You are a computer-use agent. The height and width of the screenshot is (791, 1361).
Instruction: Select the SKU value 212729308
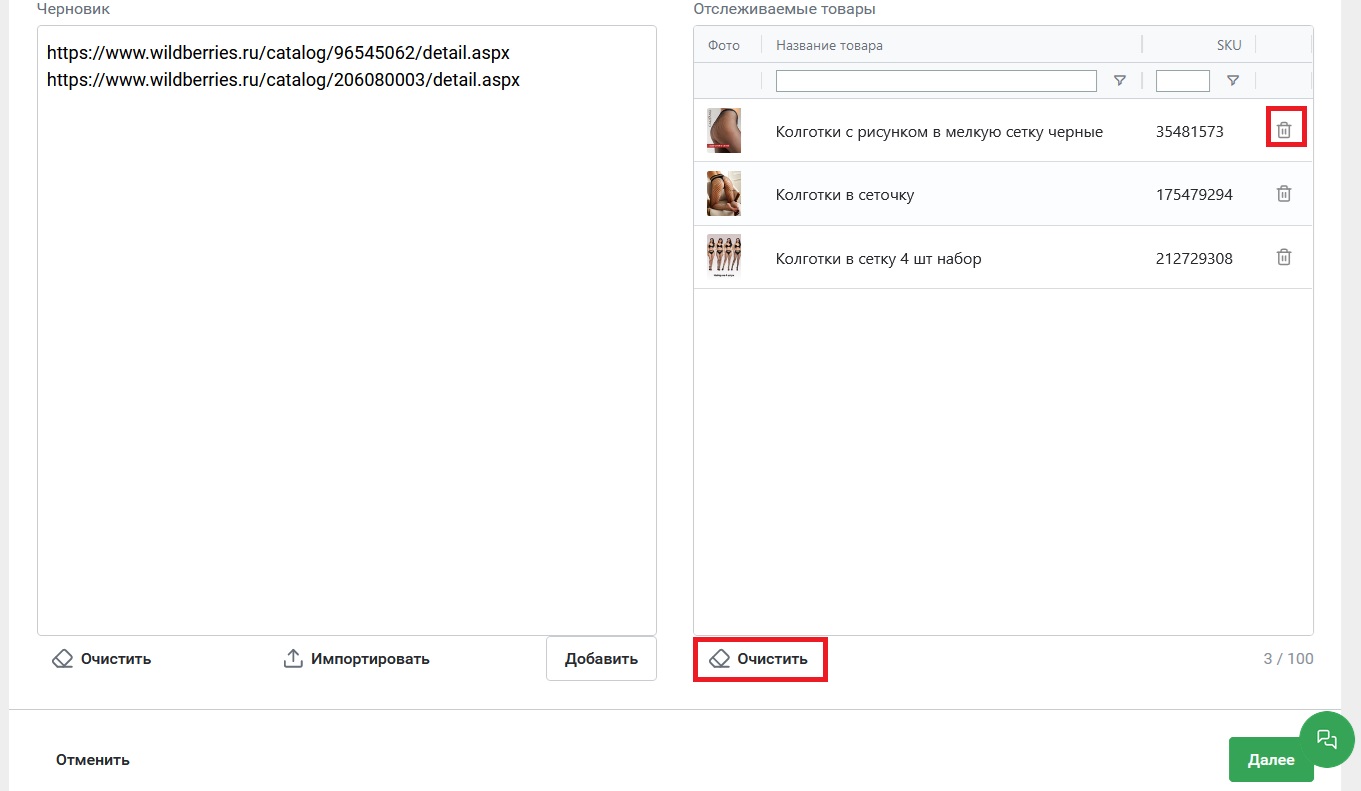(x=1194, y=259)
